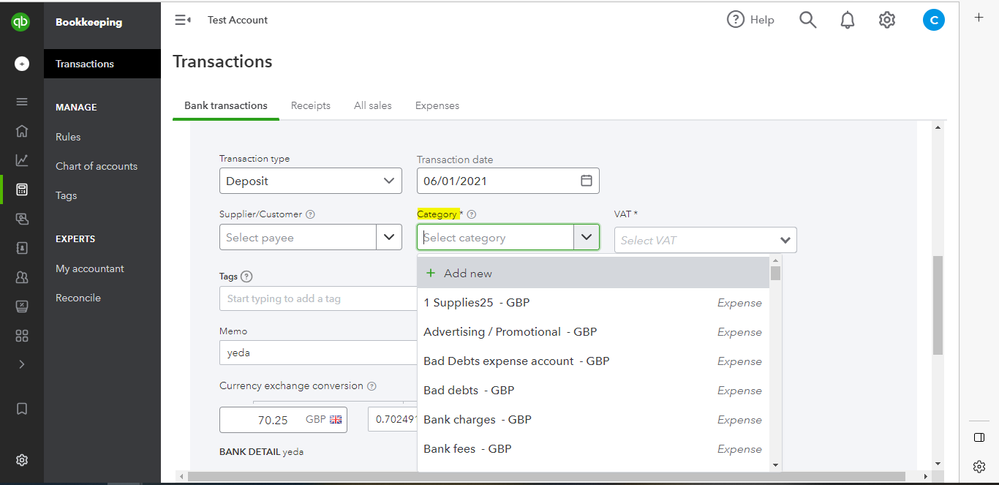The height and width of the screenshot is (485, 999).
Task: Click the Memo field containing yeda
Action: [x=318, y=352]
